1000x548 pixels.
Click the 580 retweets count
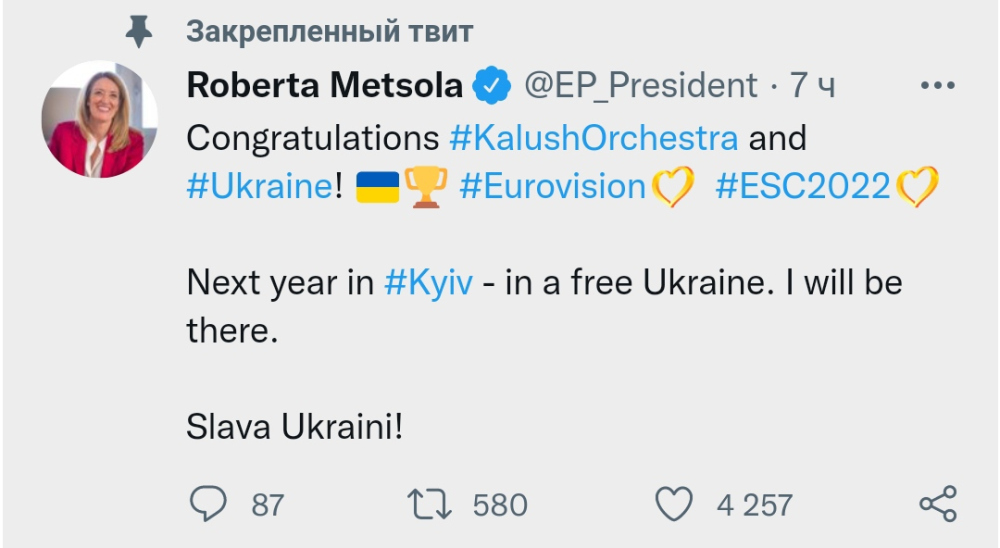click(499, 505)
